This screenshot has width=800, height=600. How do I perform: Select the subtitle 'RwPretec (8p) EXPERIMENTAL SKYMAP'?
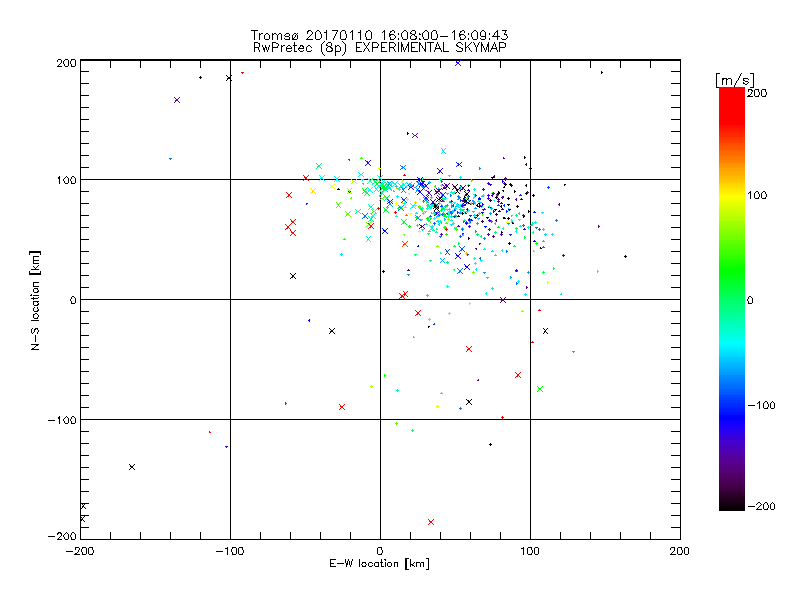[x=379, y=48]
